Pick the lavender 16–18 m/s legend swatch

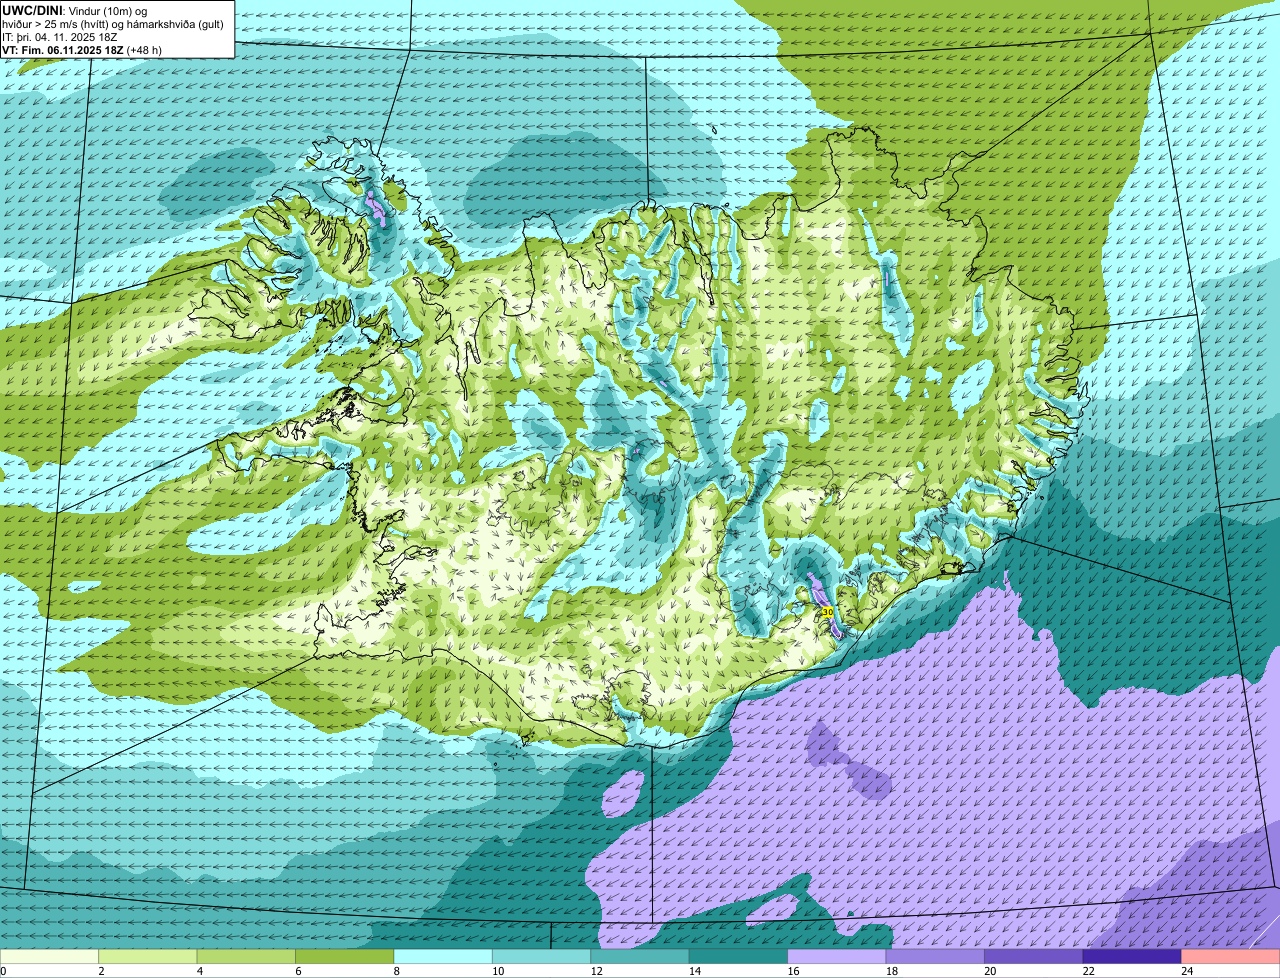[839, 957]
